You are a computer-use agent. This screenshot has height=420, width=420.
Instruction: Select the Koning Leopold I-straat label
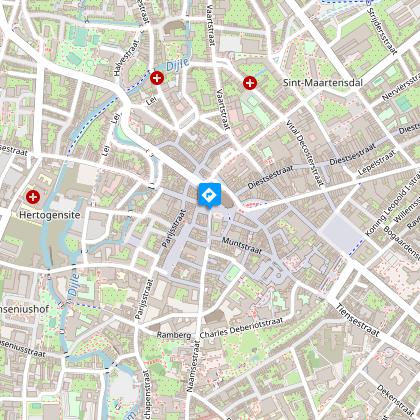pyautogui.click(x=392, y=205)
